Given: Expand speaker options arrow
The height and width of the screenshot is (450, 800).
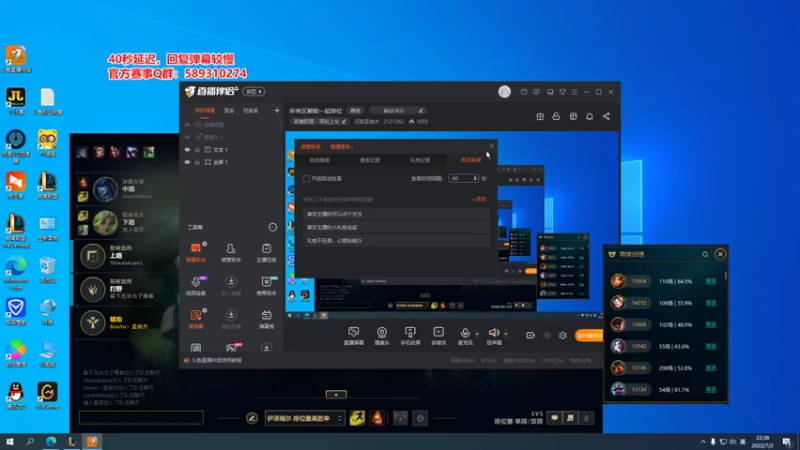Looking at the screenshot, I should click(506, 334).
